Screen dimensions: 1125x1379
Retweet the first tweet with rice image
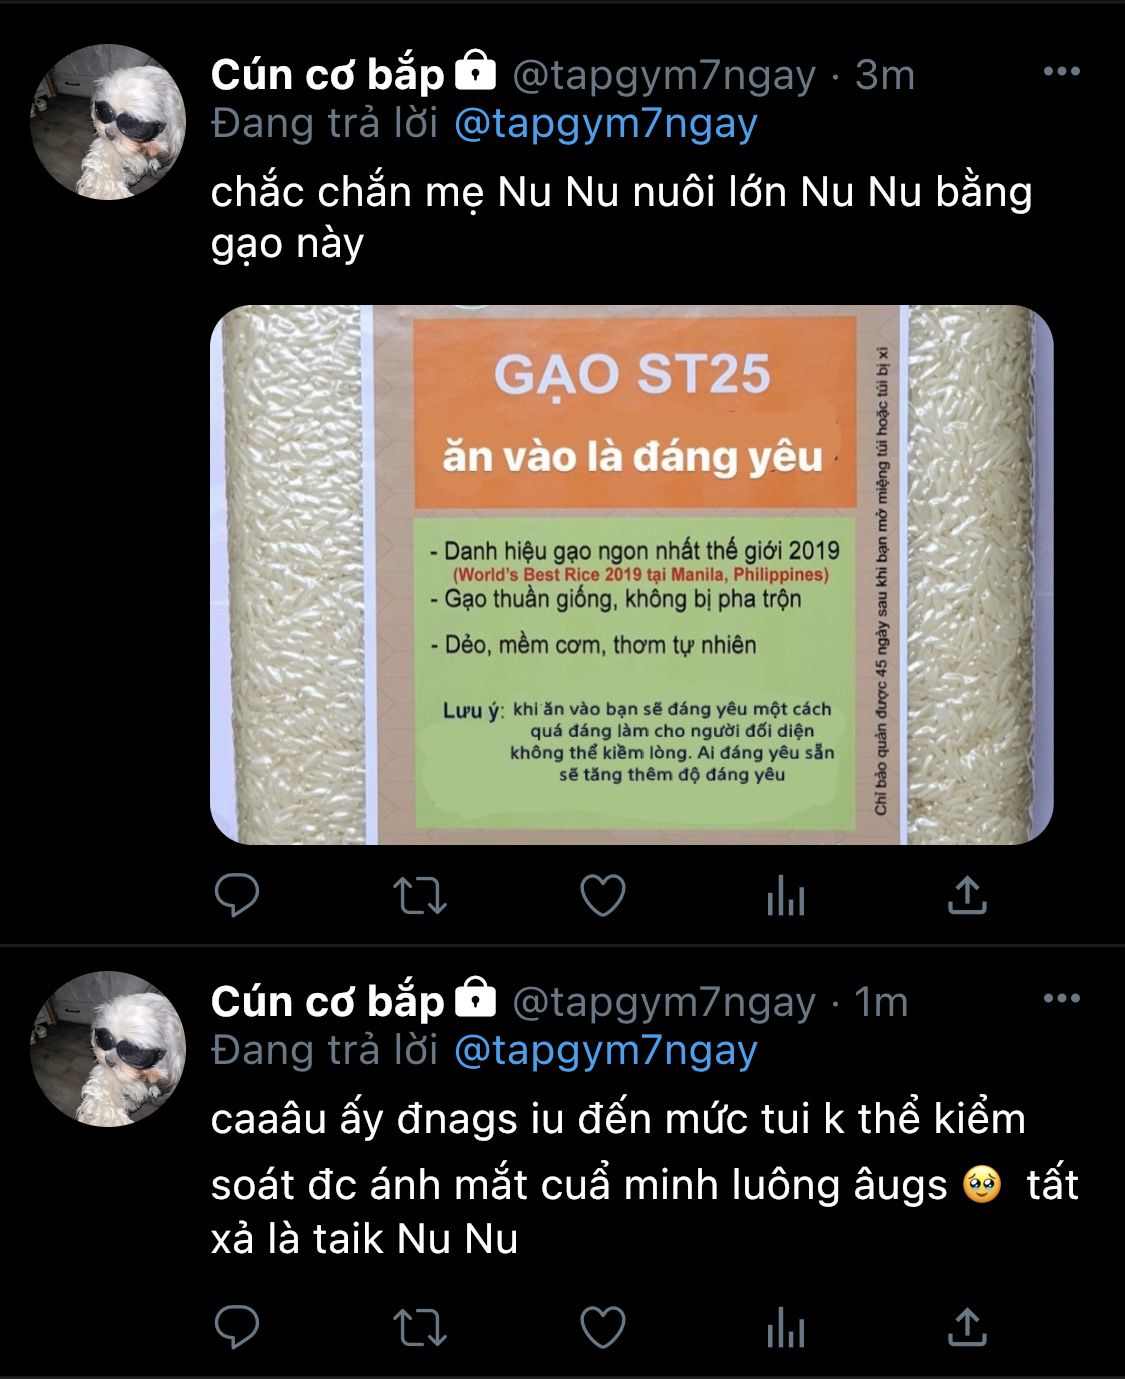(419, 895)
